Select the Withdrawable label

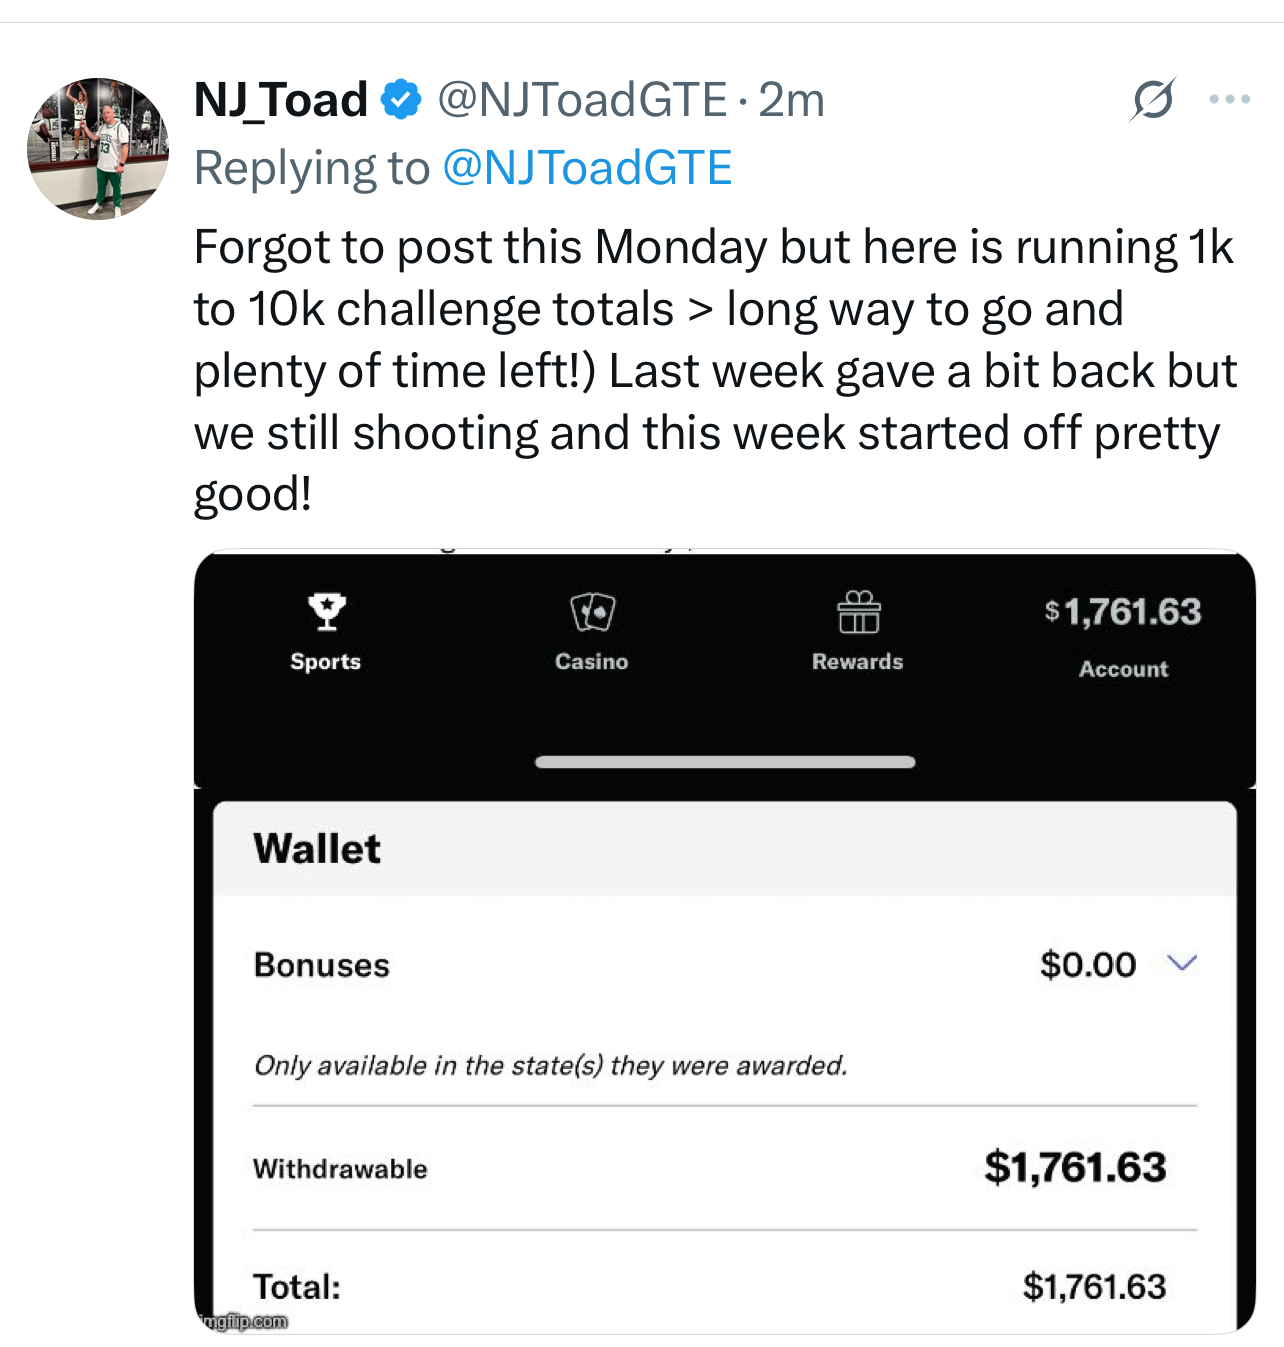pyautogui.click(x=340, y=1169)
